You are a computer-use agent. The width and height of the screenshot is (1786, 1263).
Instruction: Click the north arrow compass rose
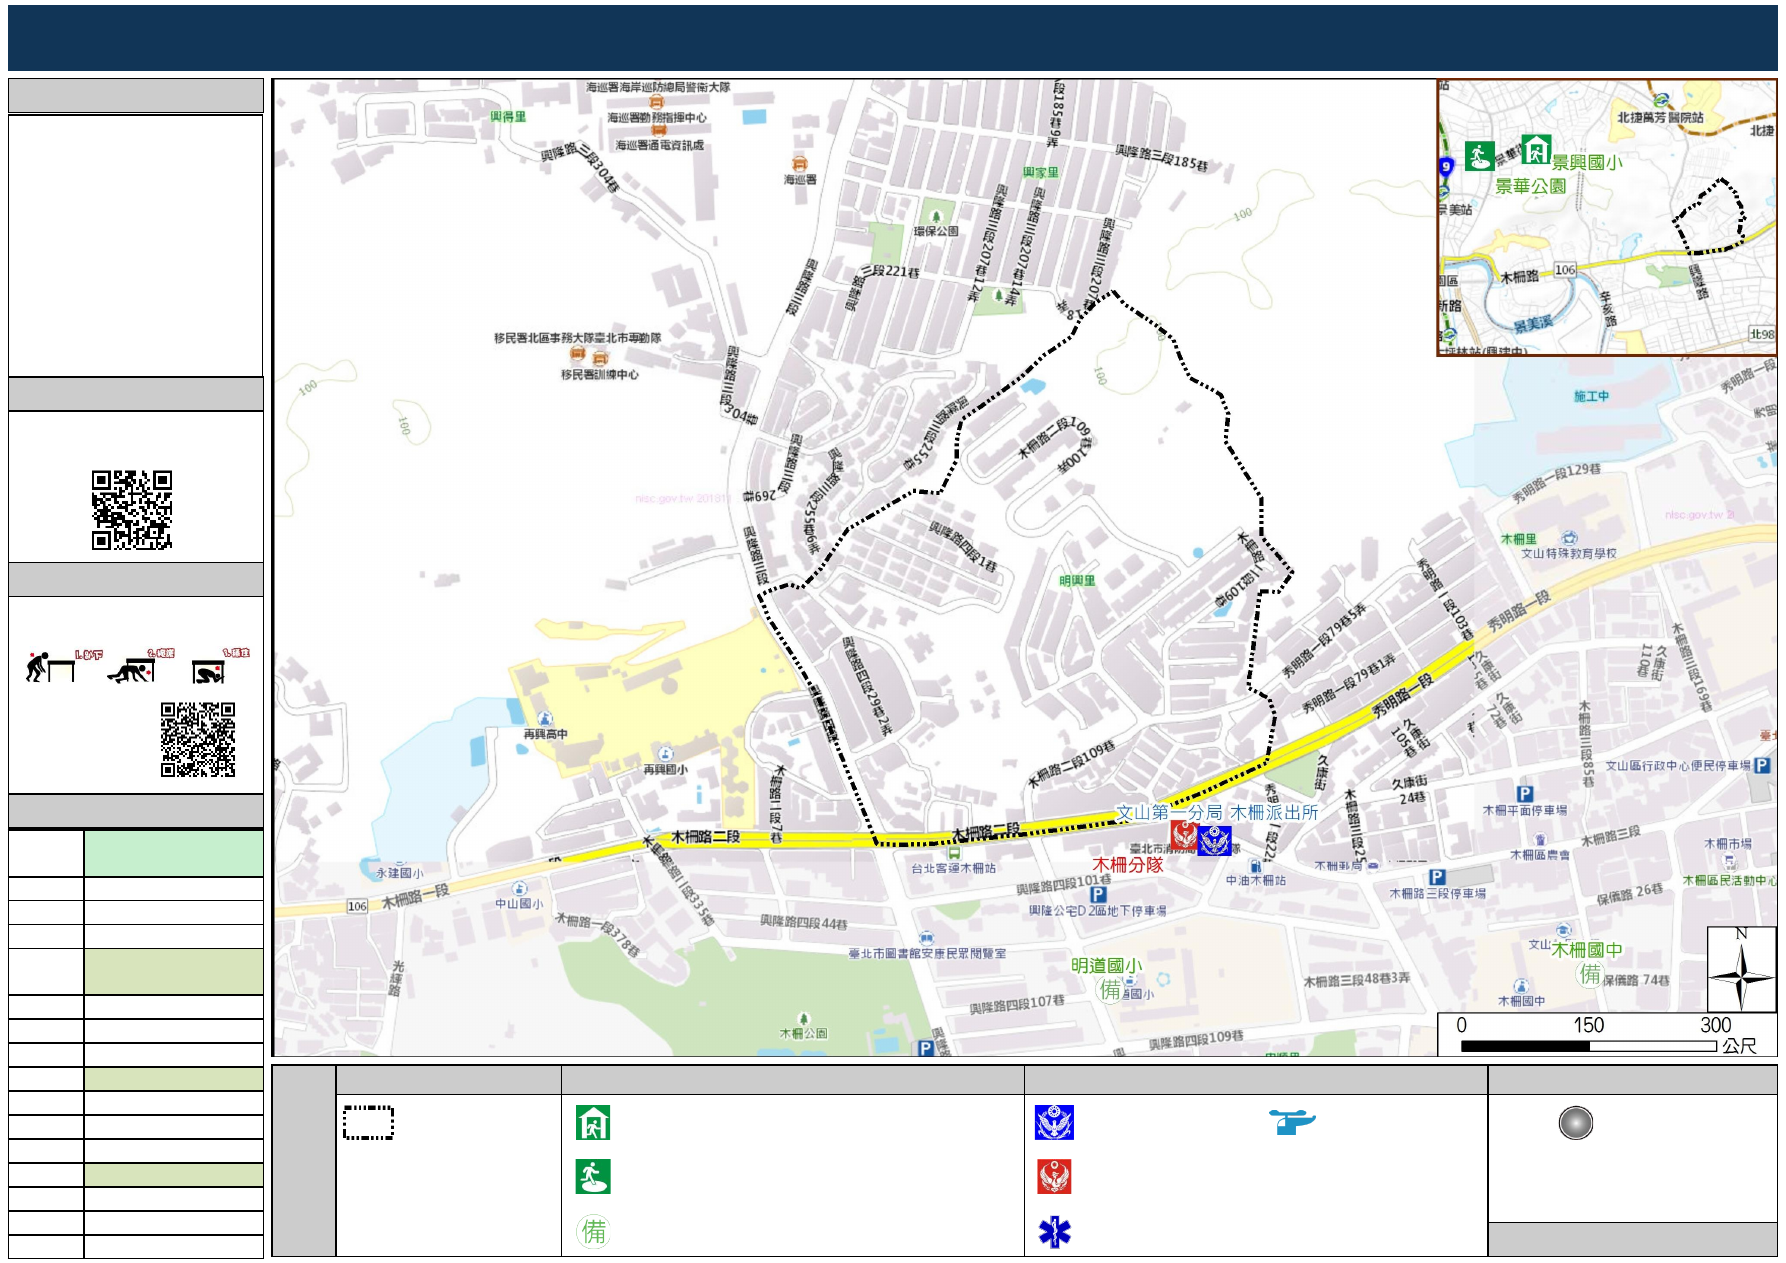point(1741,969)
